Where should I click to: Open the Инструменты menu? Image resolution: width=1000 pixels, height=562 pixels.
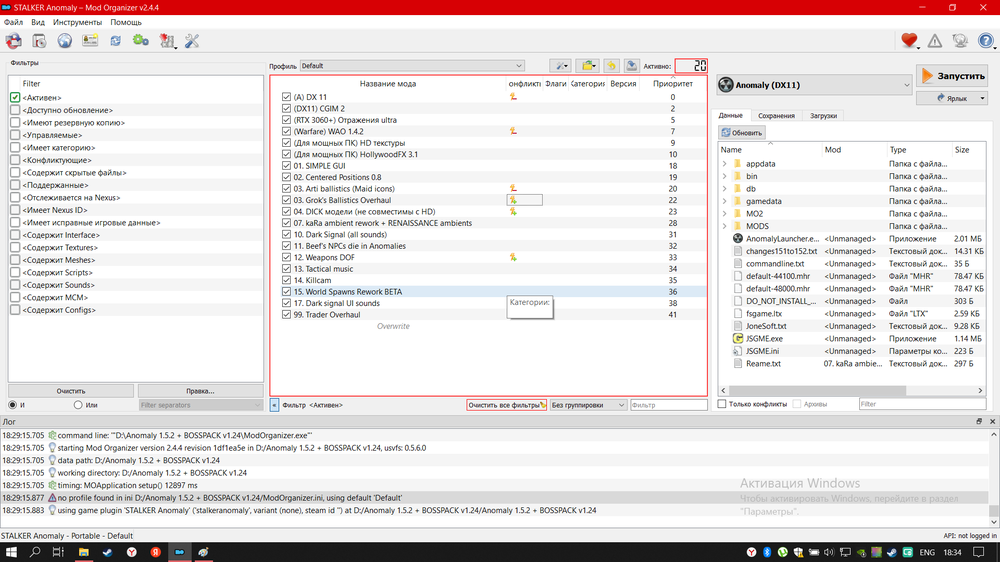(x=77, y=22)
